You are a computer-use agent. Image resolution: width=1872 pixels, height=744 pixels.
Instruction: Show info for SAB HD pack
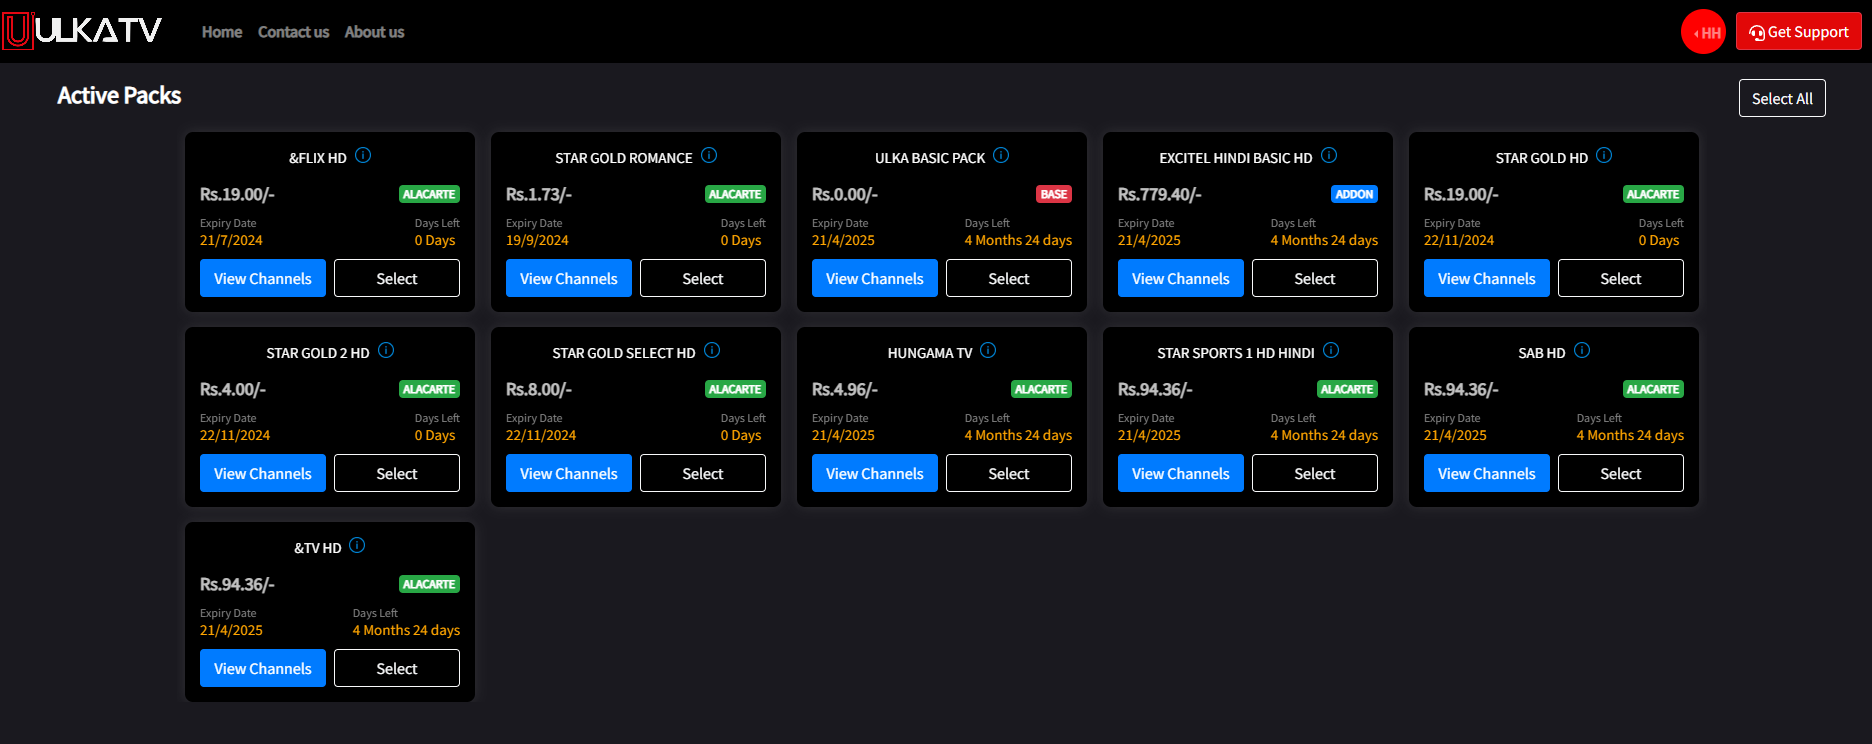(1582, 350)
